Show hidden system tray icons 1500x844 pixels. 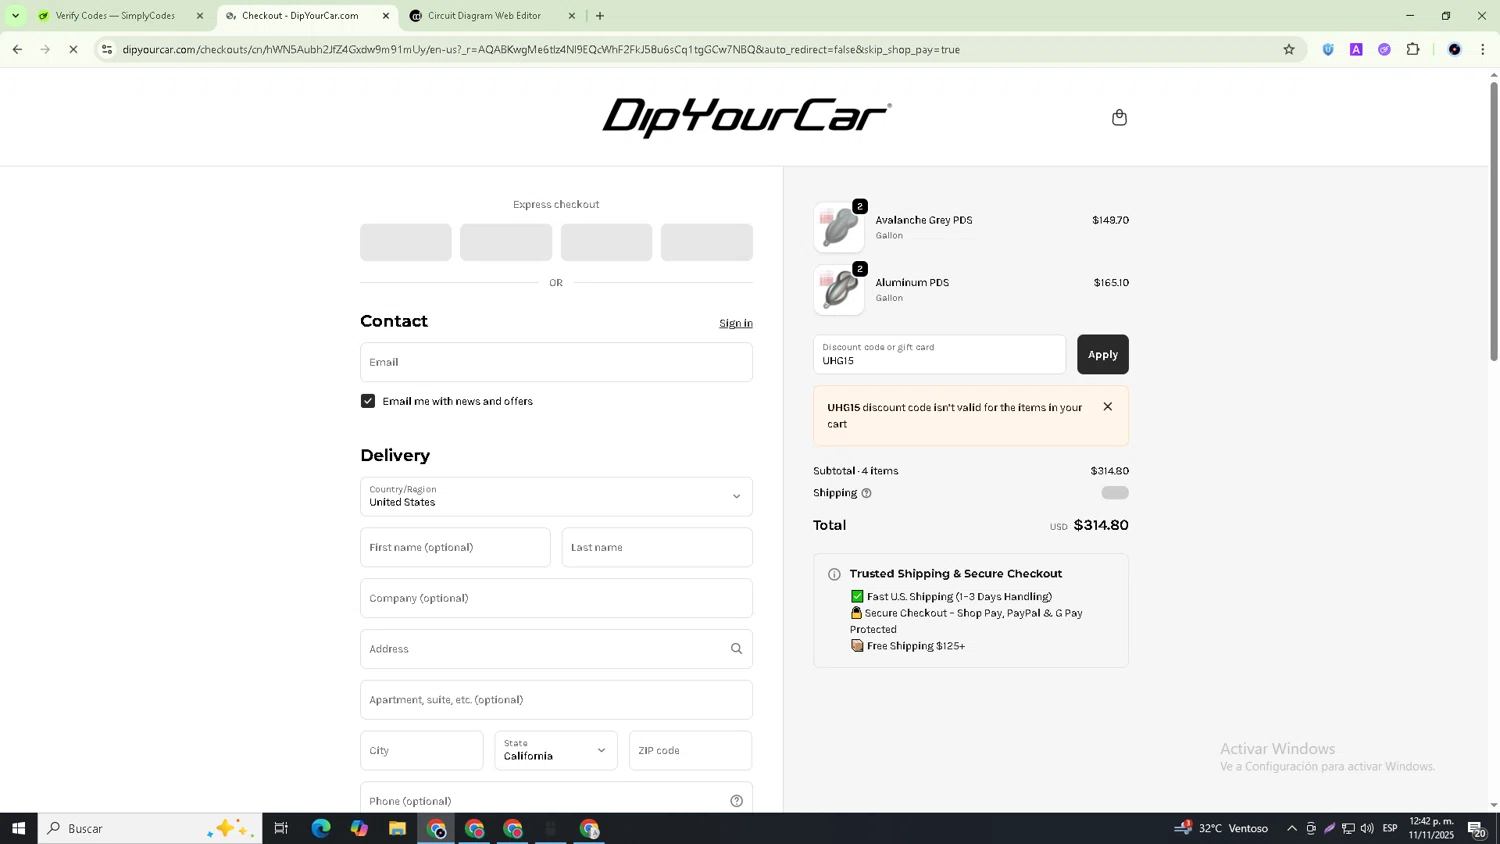coord(1292,828)
